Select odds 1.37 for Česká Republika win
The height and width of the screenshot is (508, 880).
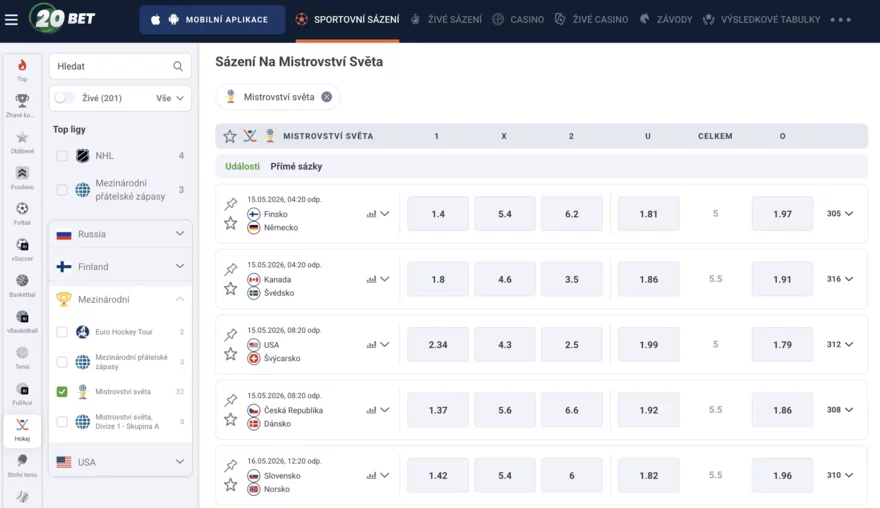pos(438,410)
